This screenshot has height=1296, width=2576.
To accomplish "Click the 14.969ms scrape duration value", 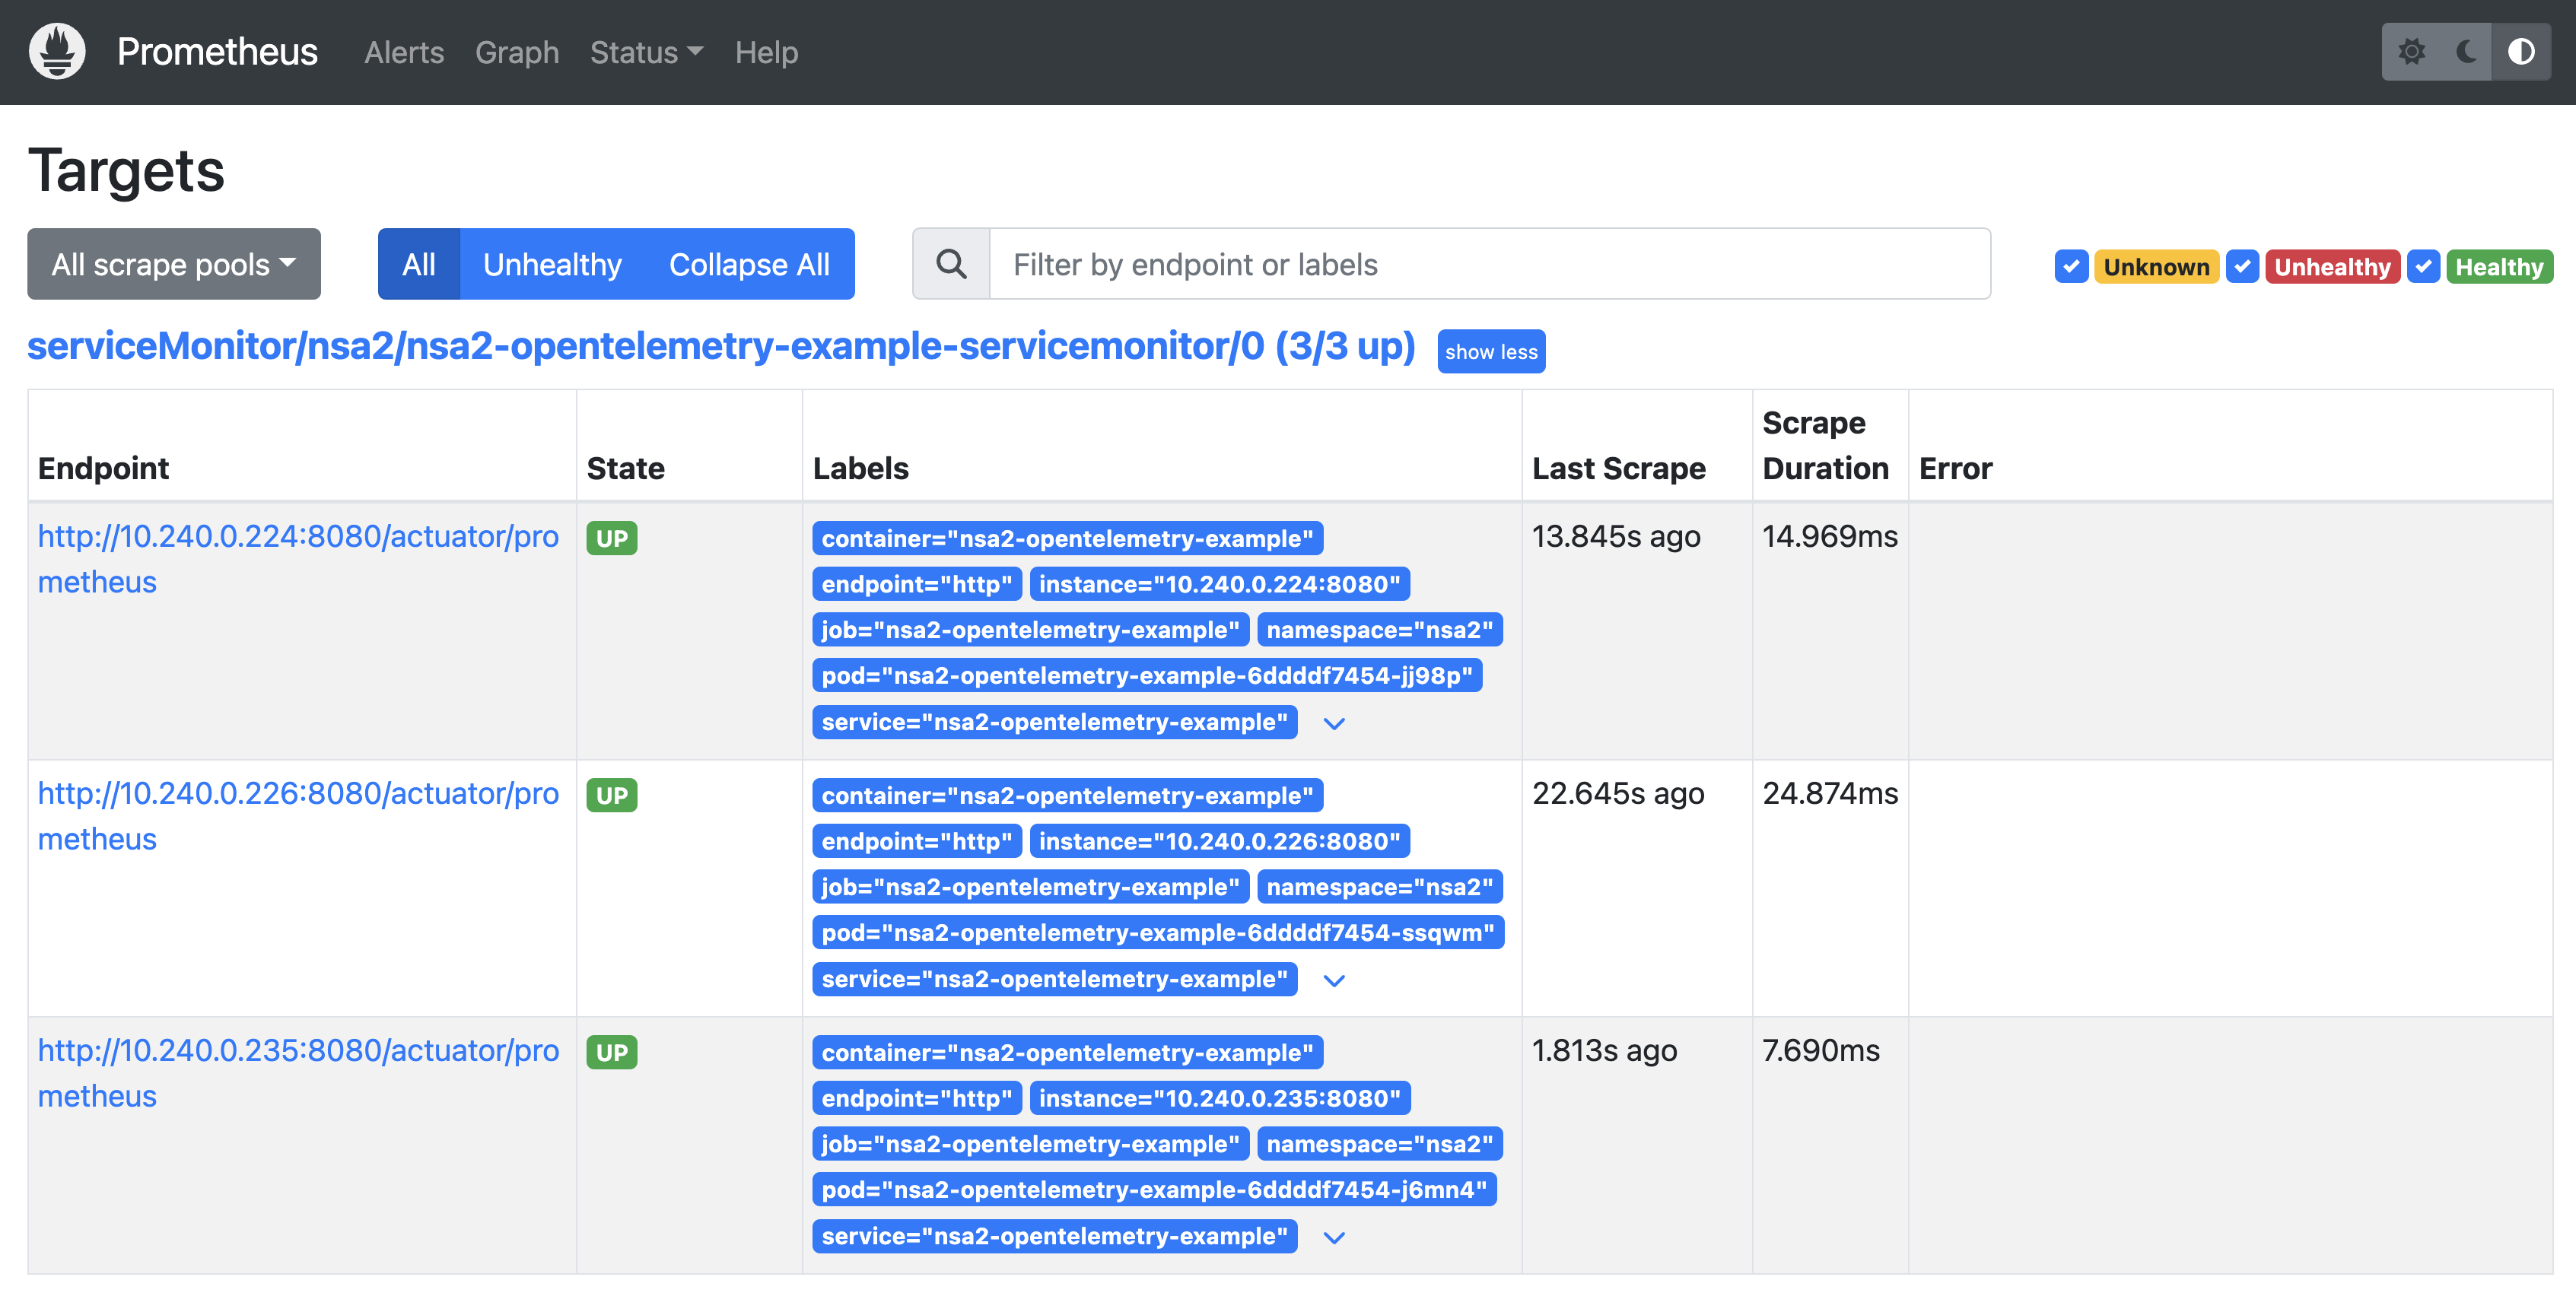I will pos(1830,537).
